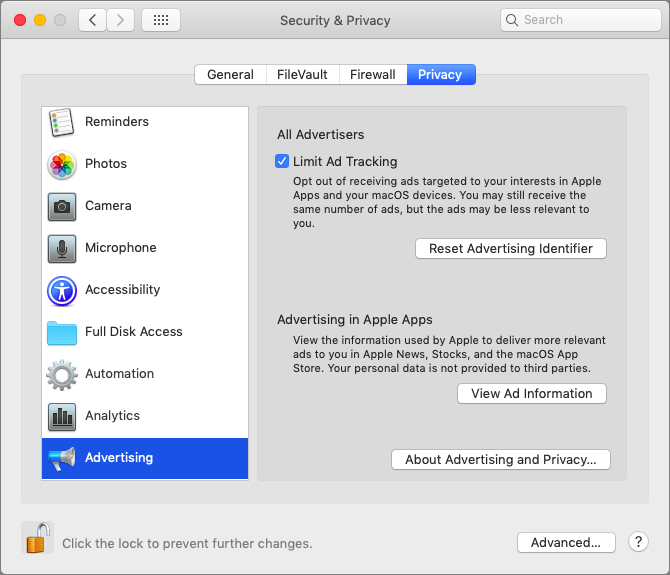Click the Security & Privacy window title

point(335,21)
